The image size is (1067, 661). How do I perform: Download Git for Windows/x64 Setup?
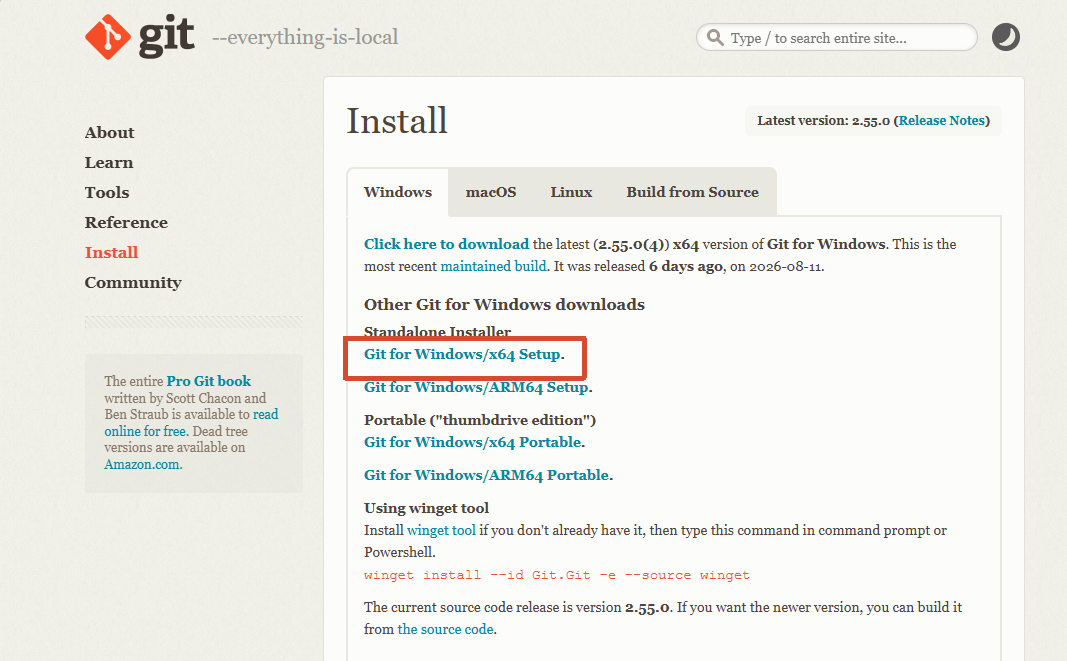click(x=462, y=354)
